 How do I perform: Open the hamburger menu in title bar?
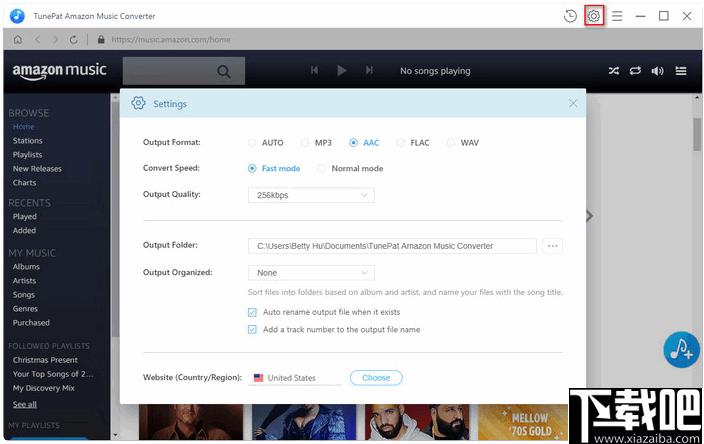(x=617, y=16)
